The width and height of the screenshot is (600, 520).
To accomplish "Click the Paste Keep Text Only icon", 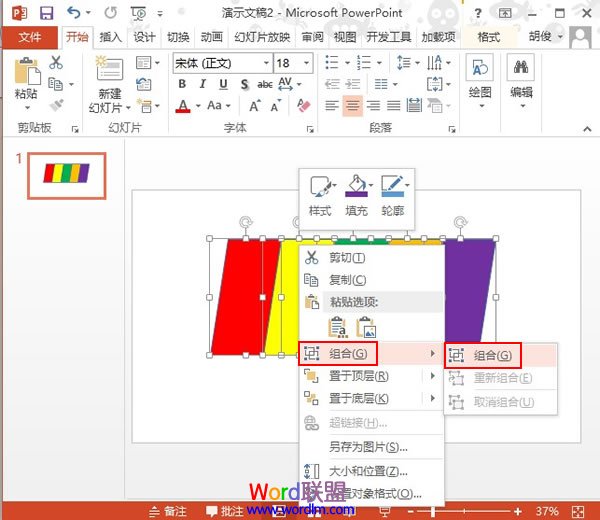I will click(x=338, y=328).
